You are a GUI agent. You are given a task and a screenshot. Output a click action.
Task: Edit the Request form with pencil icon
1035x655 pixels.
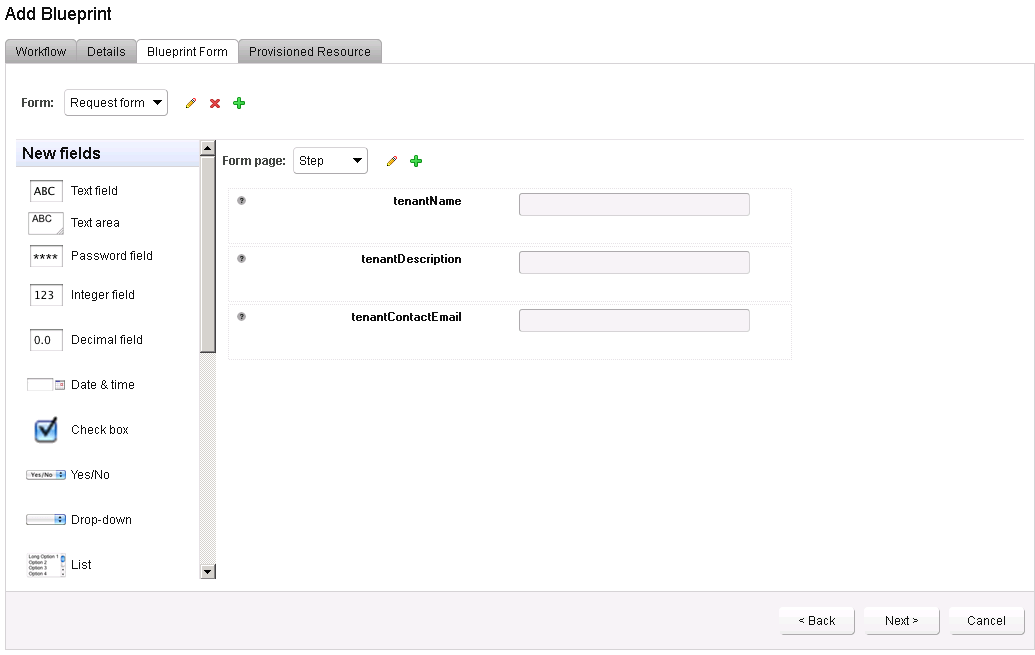(191, 103)
